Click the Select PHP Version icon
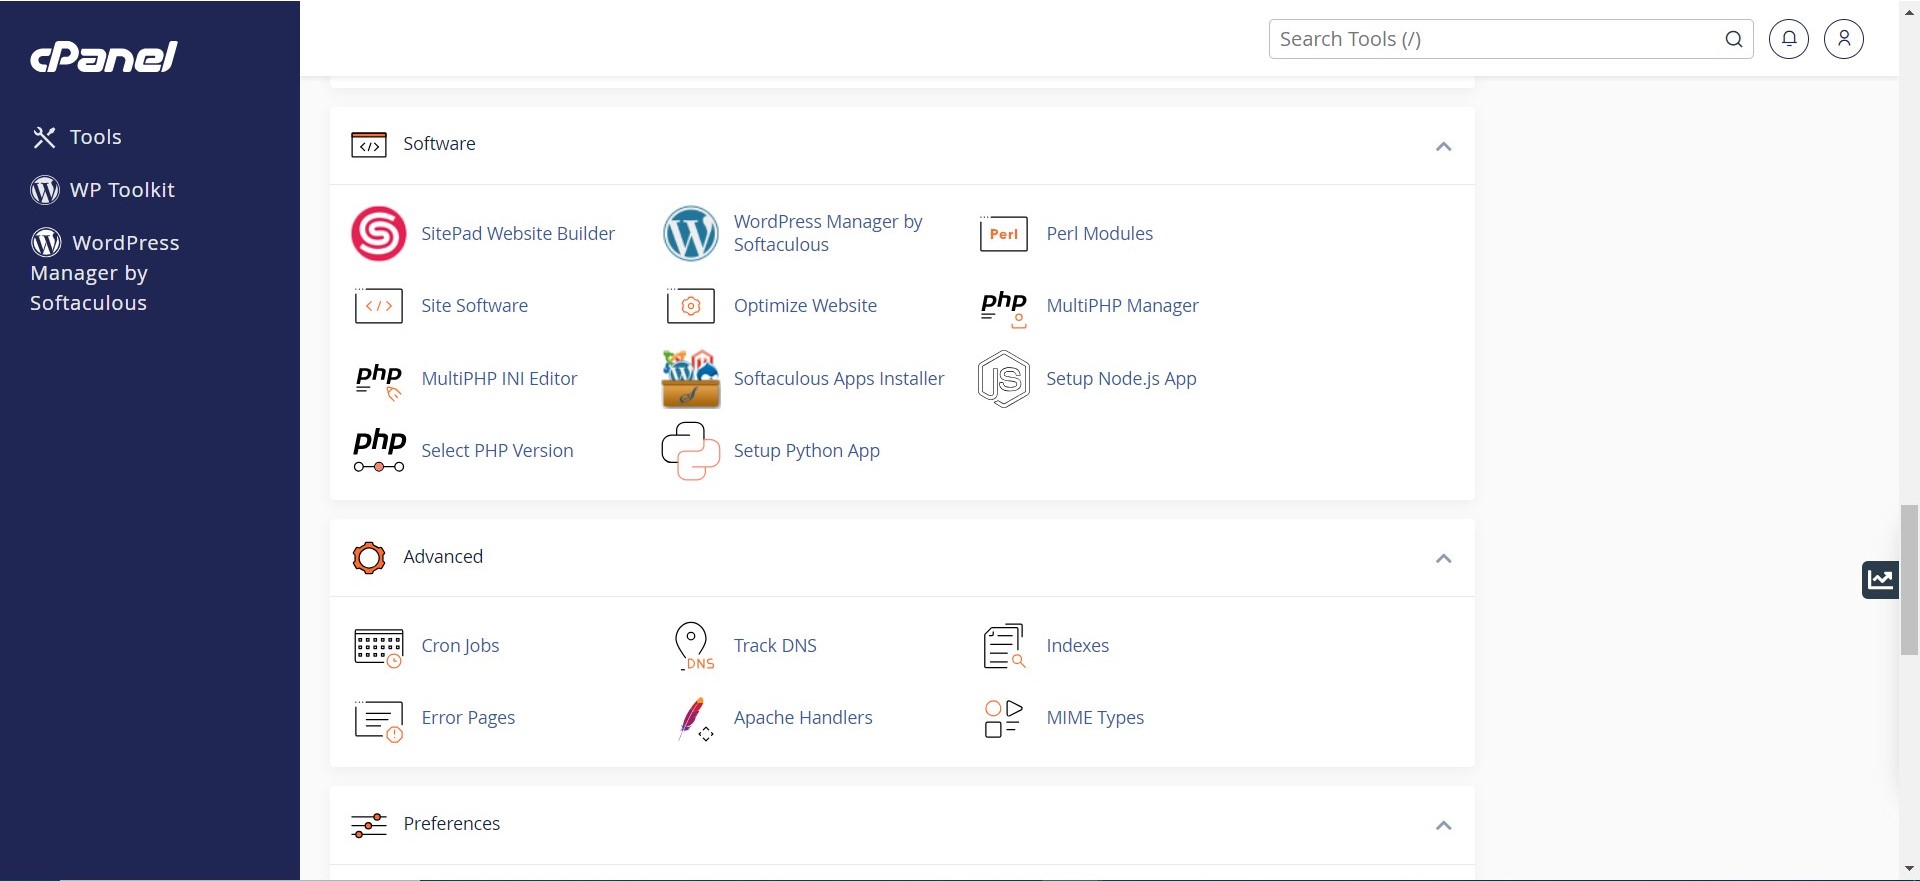 point(379,451)
